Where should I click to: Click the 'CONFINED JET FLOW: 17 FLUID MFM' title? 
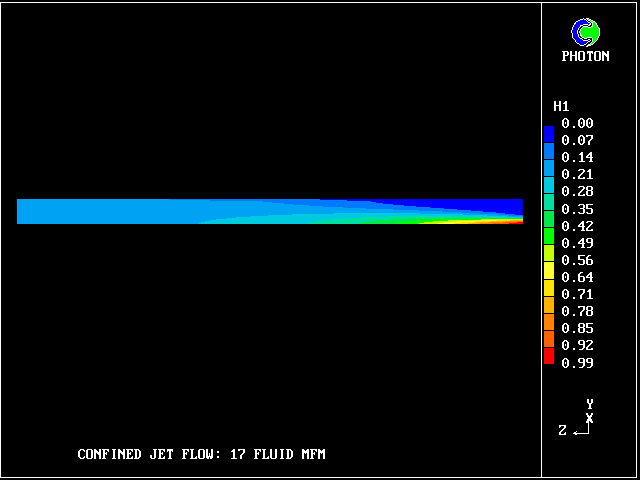click(201, 455)
